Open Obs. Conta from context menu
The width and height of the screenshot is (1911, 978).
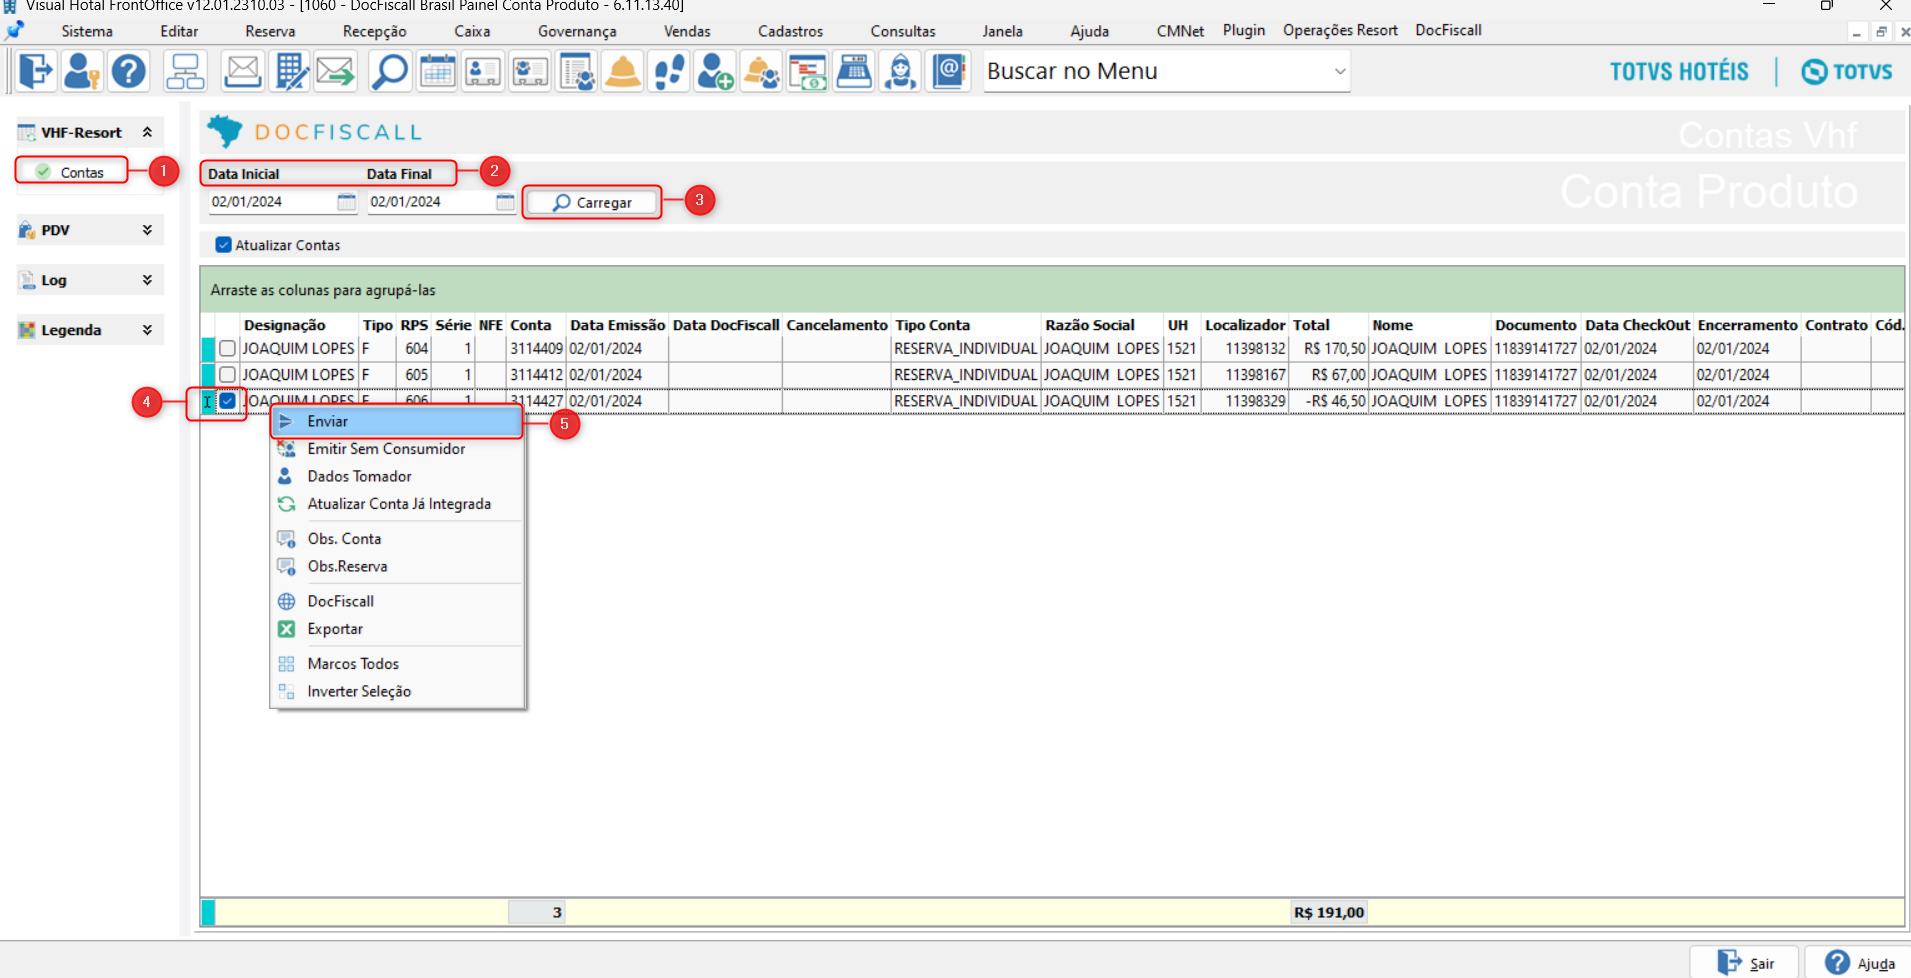pyautogui.click(x=397, y=539)
